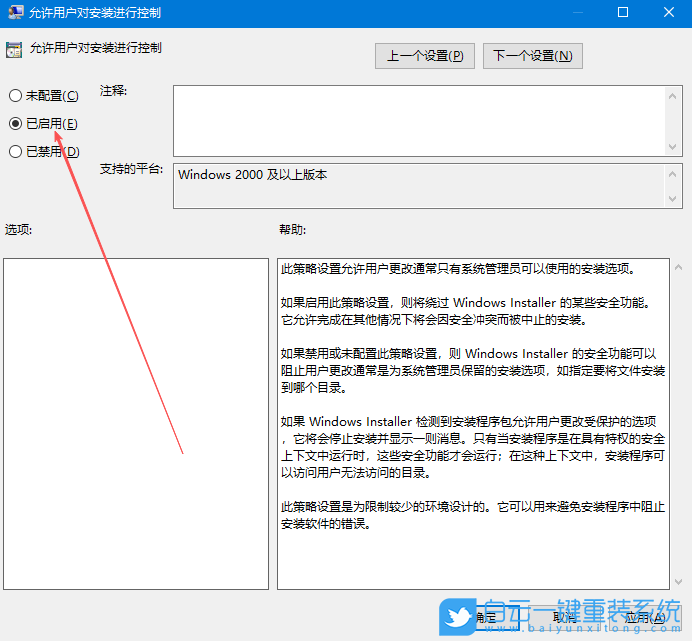Image resolution: width=692 pixels, height=641 pixels.
Task: Click the 取消 cancel button
Action: (x=566, y=618)
